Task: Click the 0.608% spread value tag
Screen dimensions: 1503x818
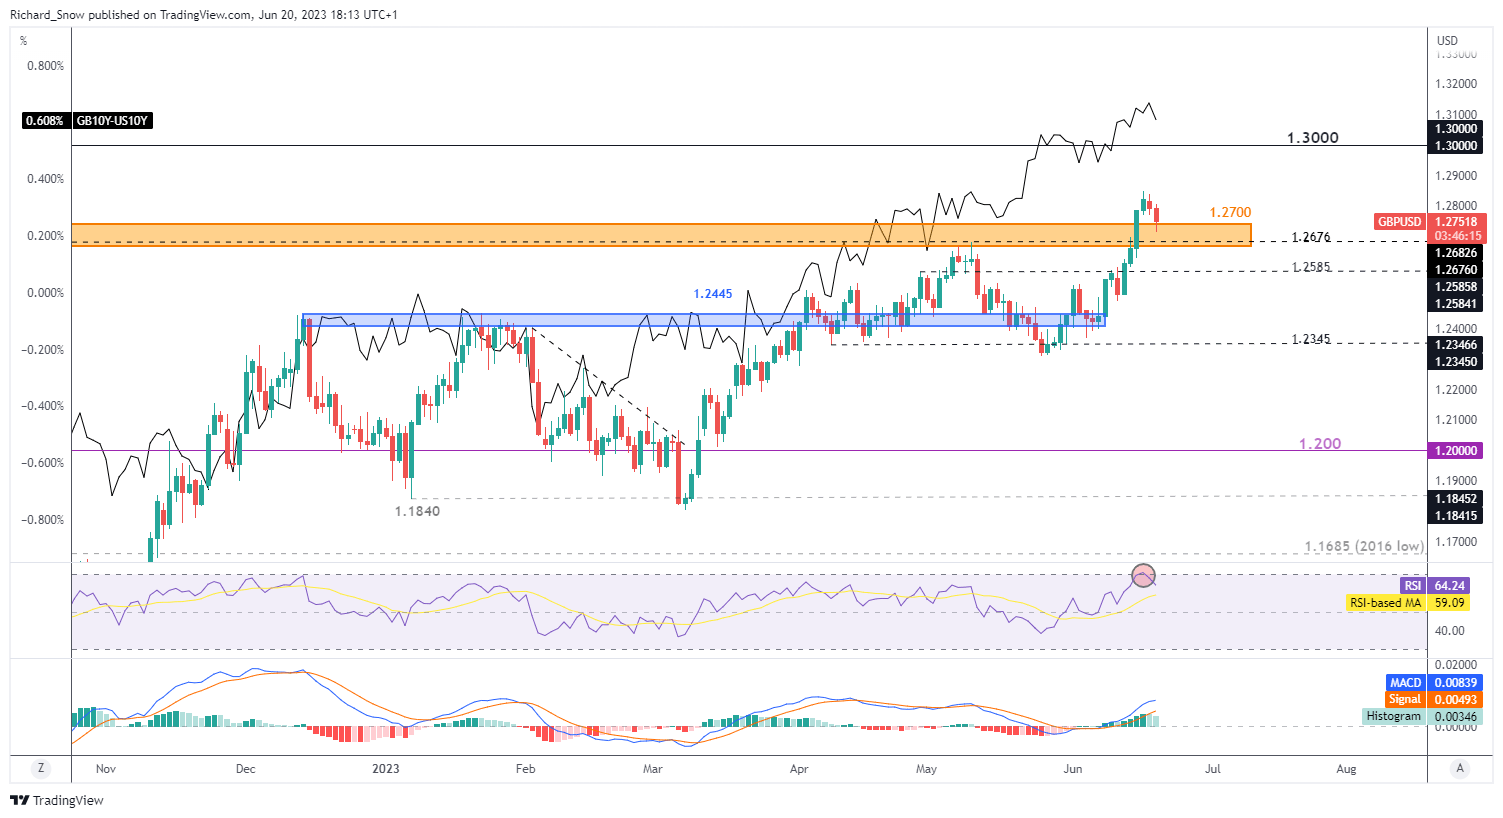Action: (45, 121)
